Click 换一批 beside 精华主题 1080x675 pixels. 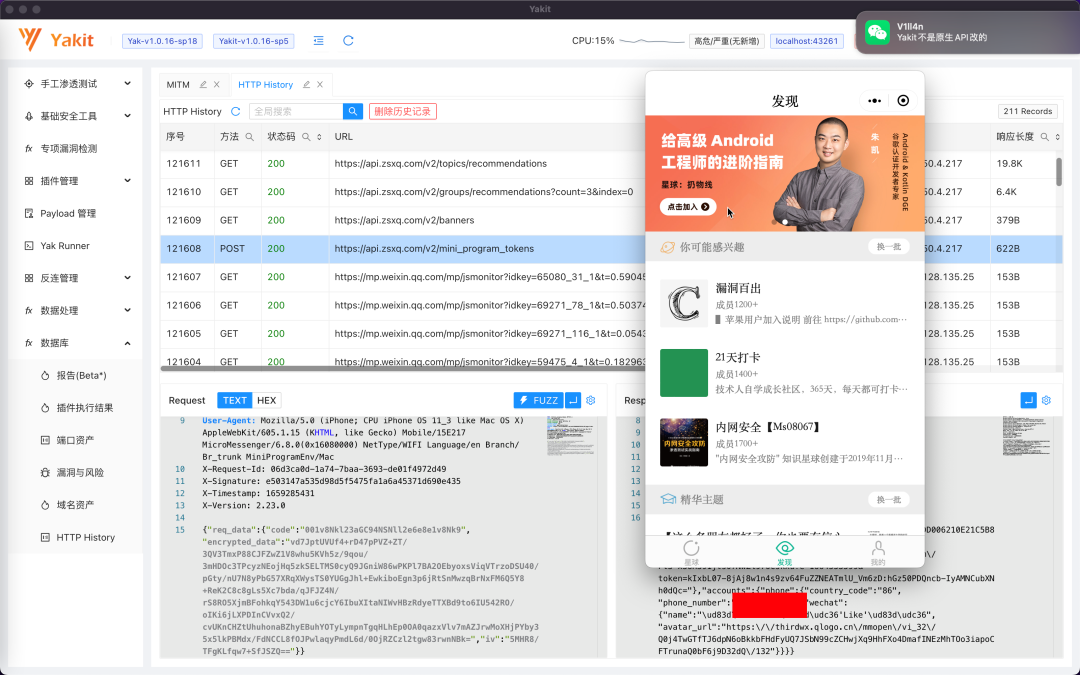(x=889, y=499)
